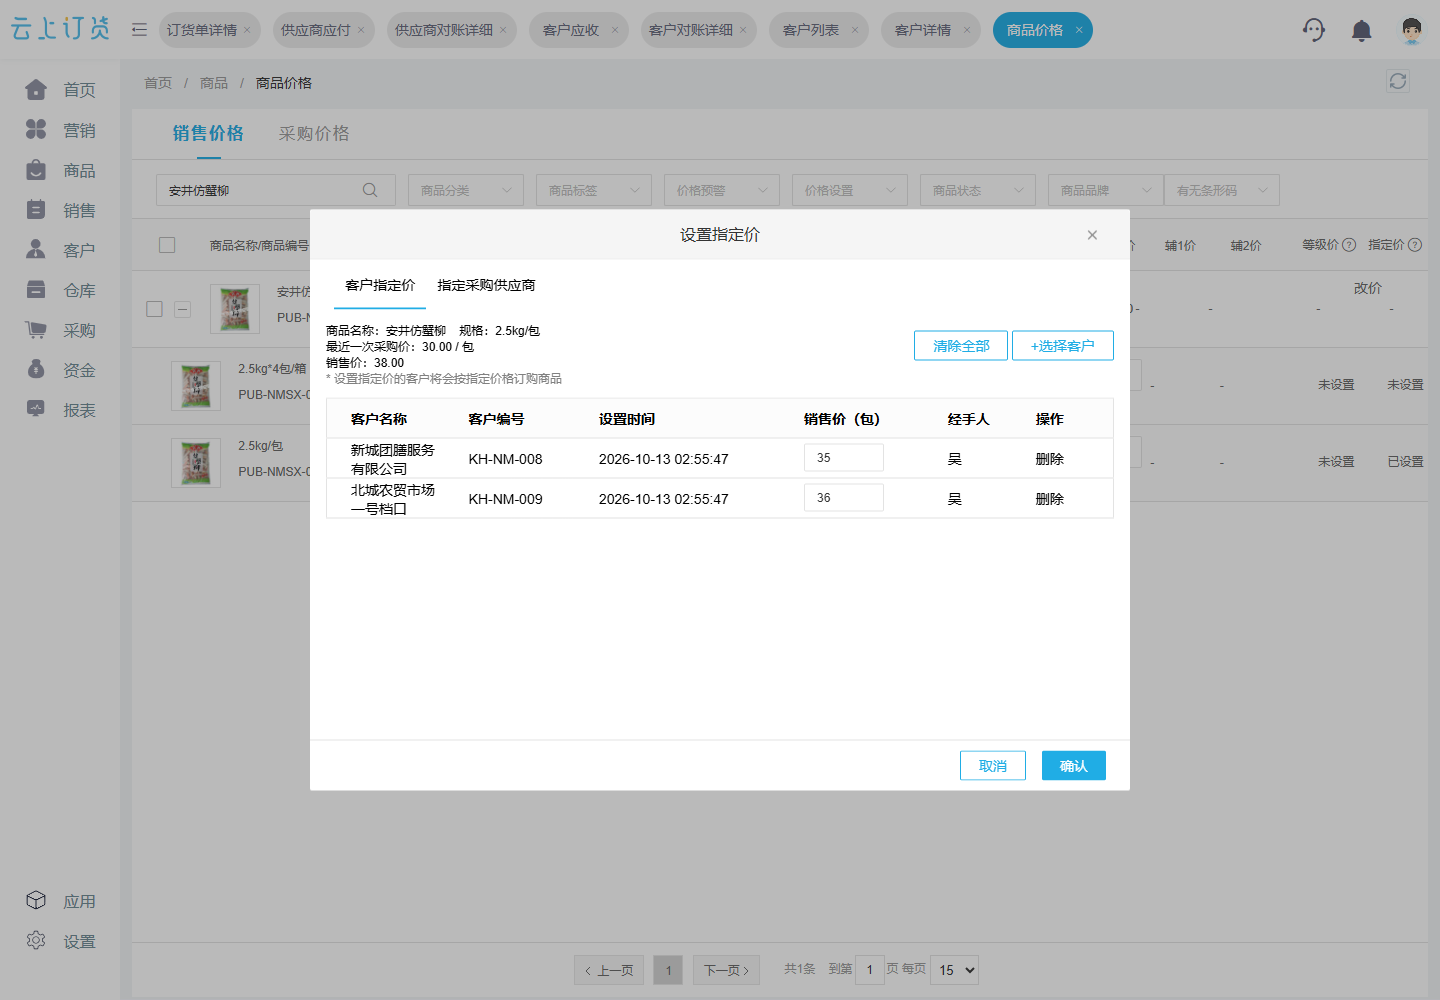Click the 下一页 pagination button
The image size is (1440, 1000).
pos(727,970)
